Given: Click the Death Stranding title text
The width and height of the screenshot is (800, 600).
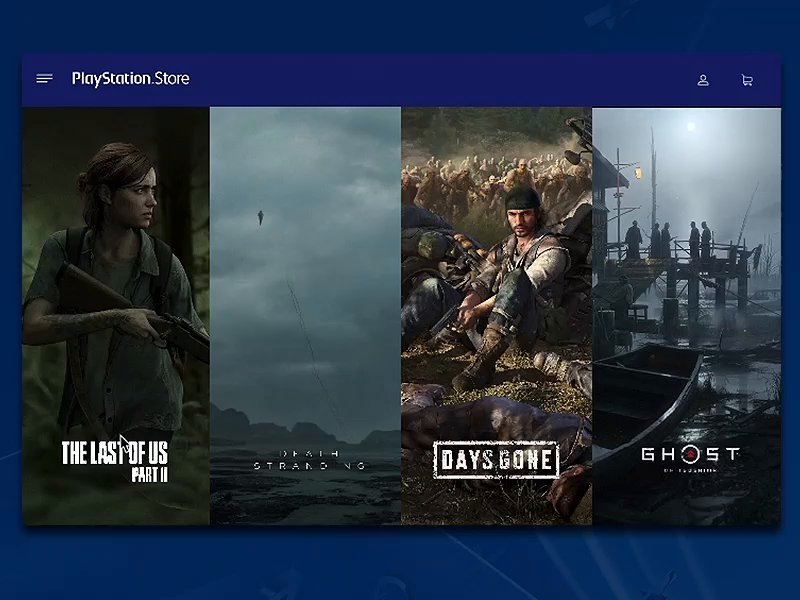Looking at the screenshot, I should (x=310, y=460).
